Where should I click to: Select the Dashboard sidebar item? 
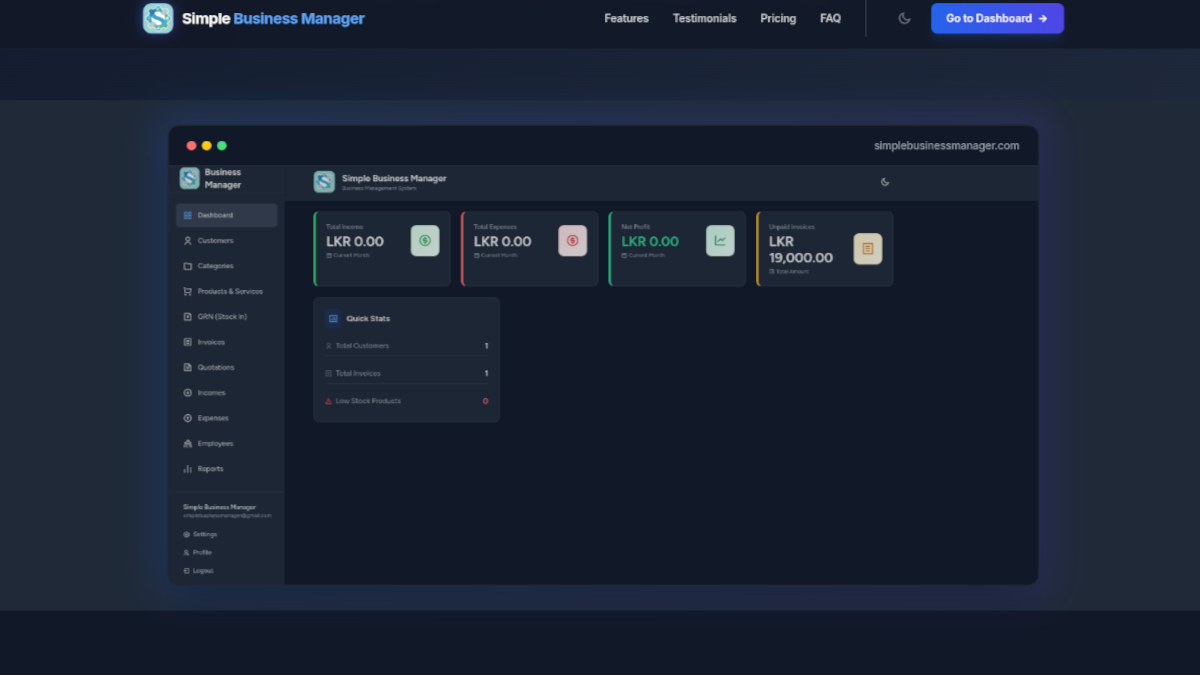(x=226, y=215)
